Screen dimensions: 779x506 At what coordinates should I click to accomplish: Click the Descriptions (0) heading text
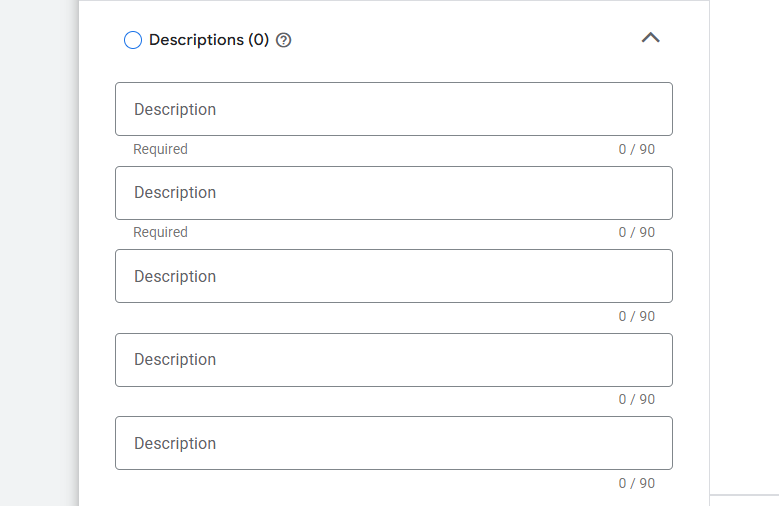pyautogui.click(x=209, y=40)
